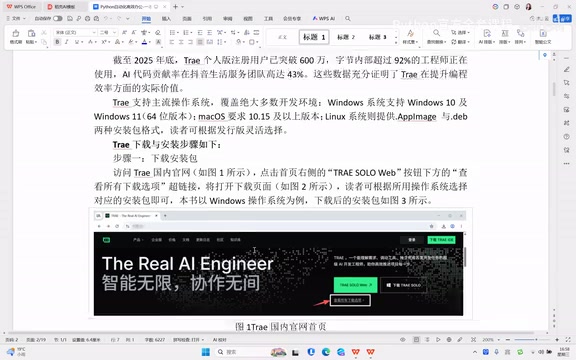
Task: Click the Underline button
Action: pos(77,42)
